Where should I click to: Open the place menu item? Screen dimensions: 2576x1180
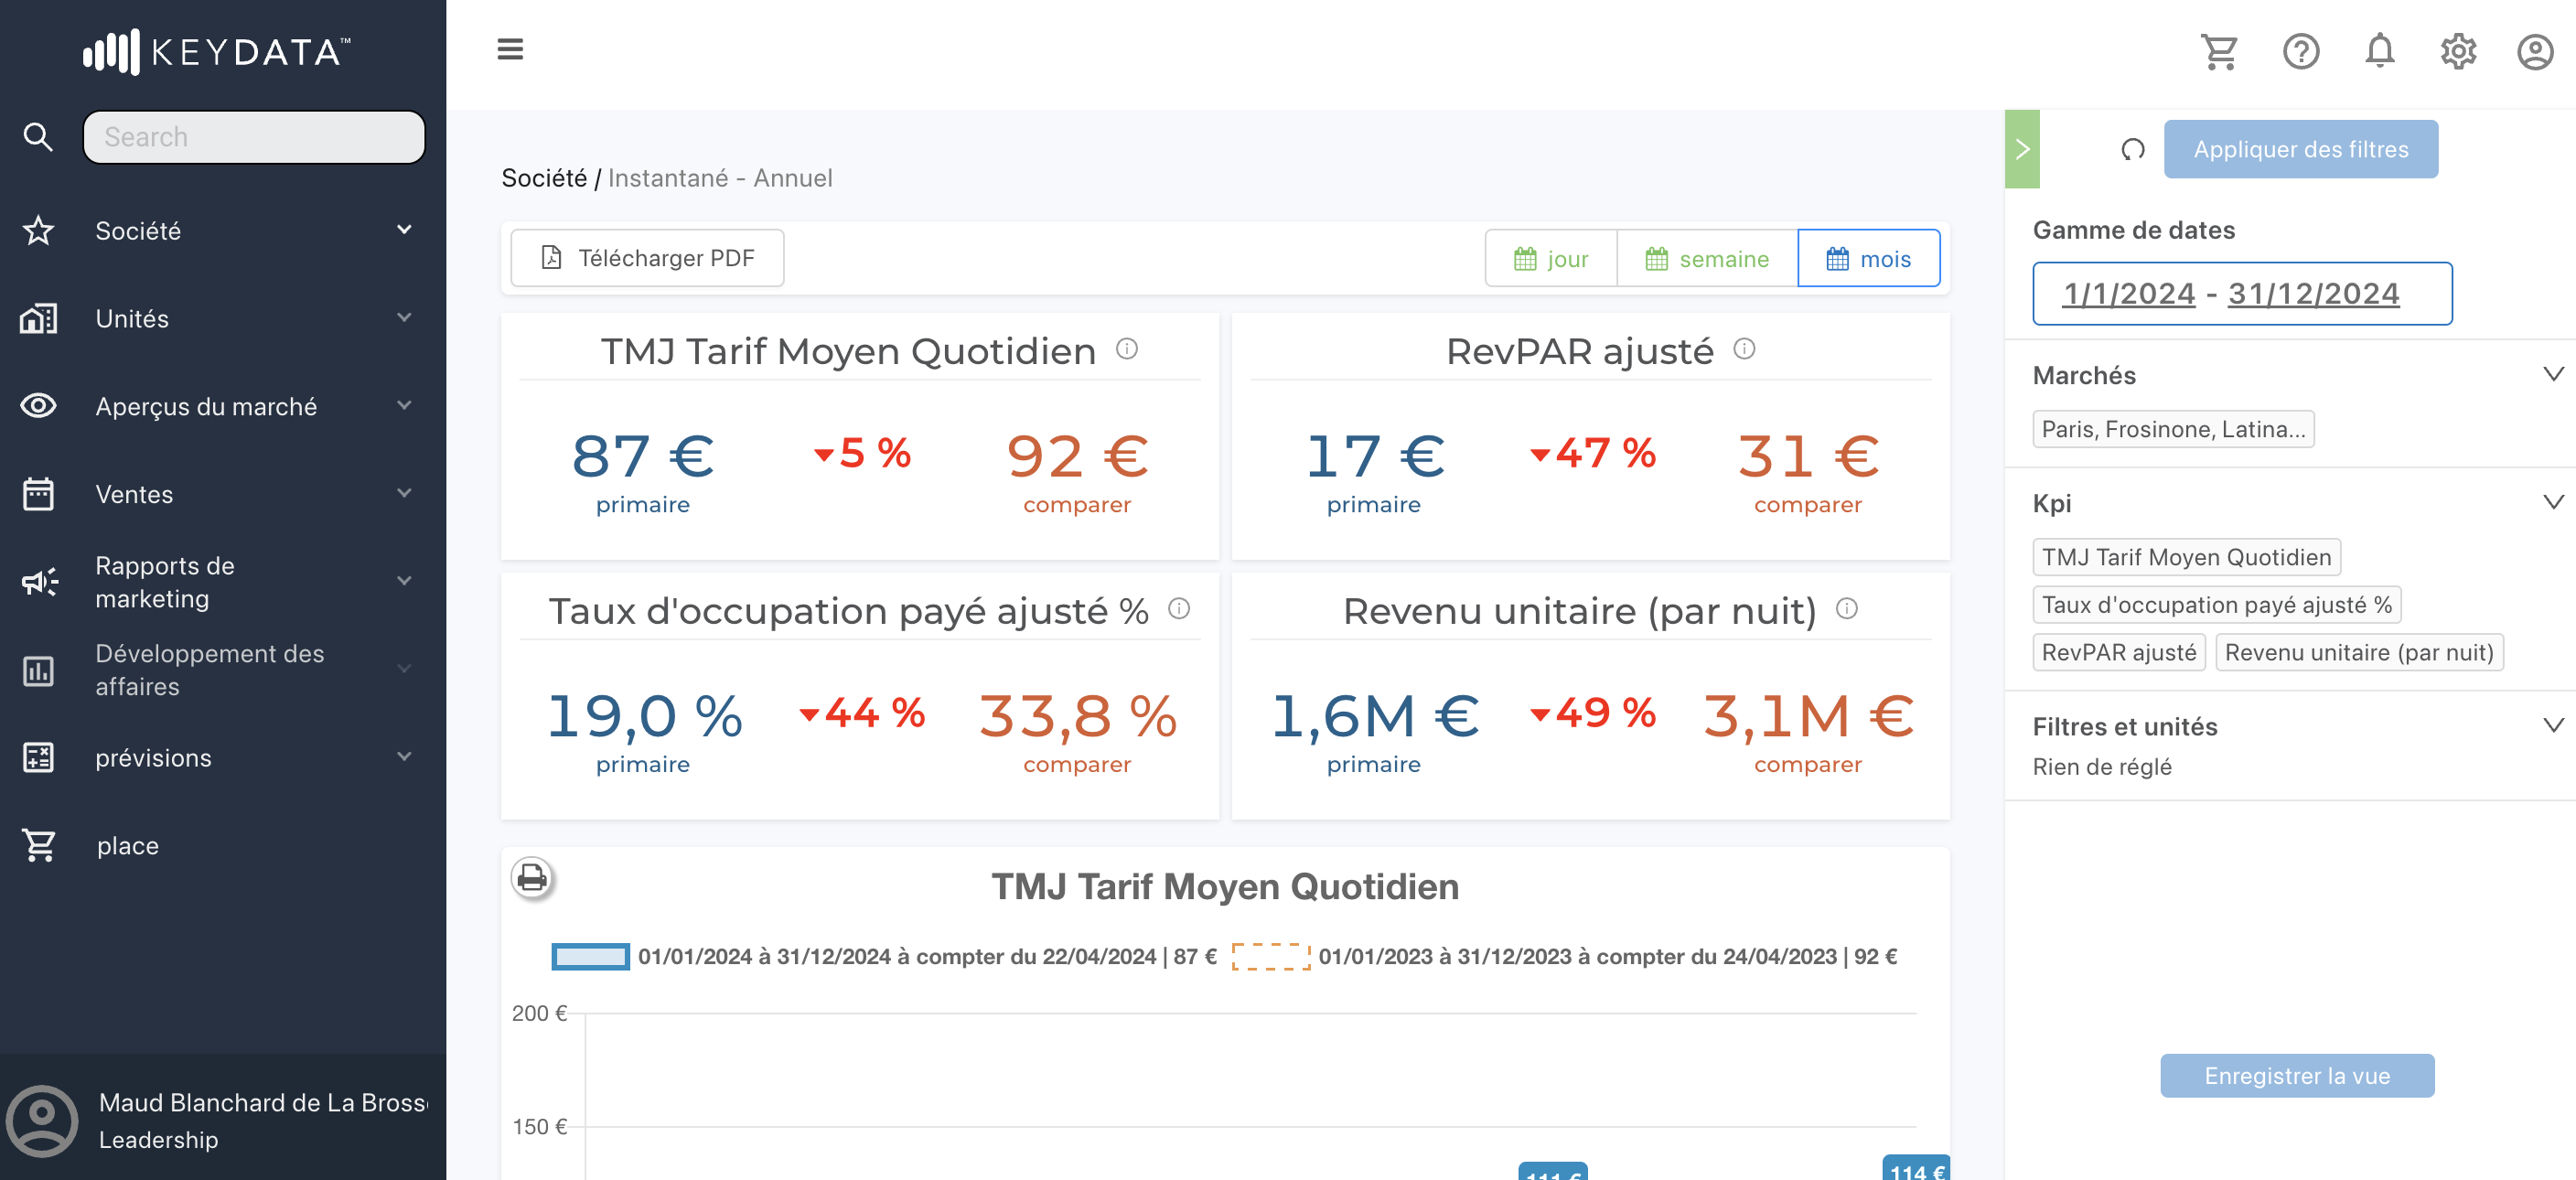[128, 846]
